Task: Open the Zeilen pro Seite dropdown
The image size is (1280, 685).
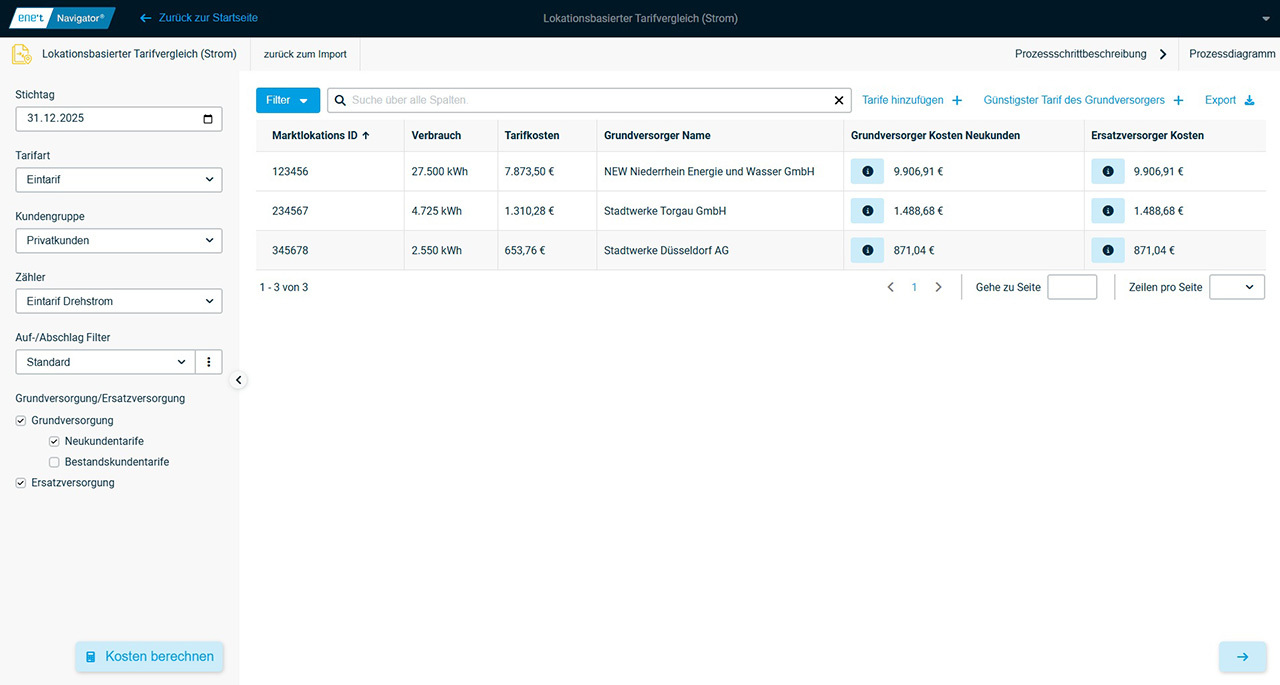Action: (x=1236, y=288)
